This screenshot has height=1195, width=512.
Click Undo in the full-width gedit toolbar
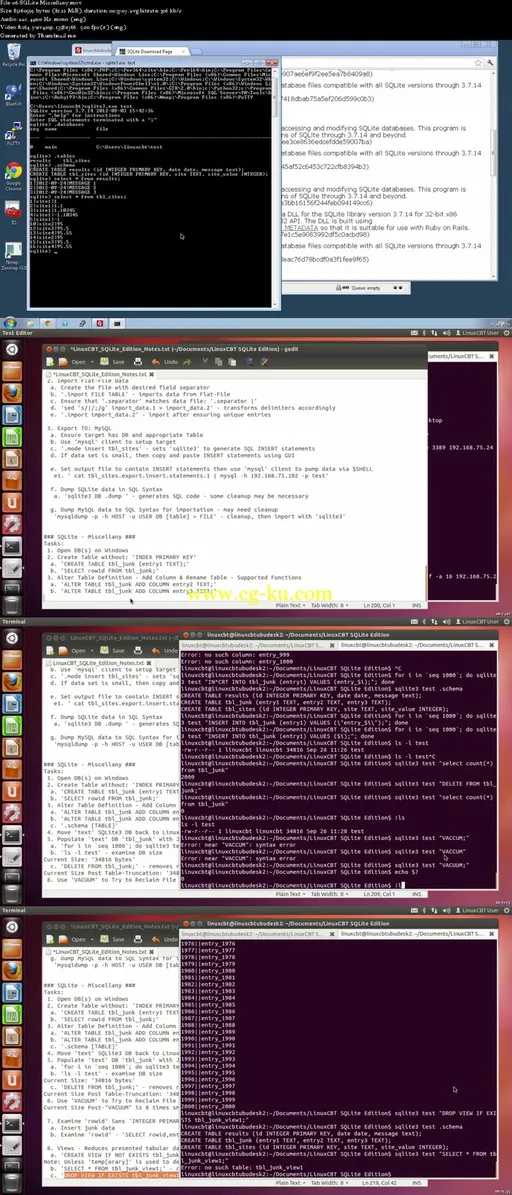[165, 362]
